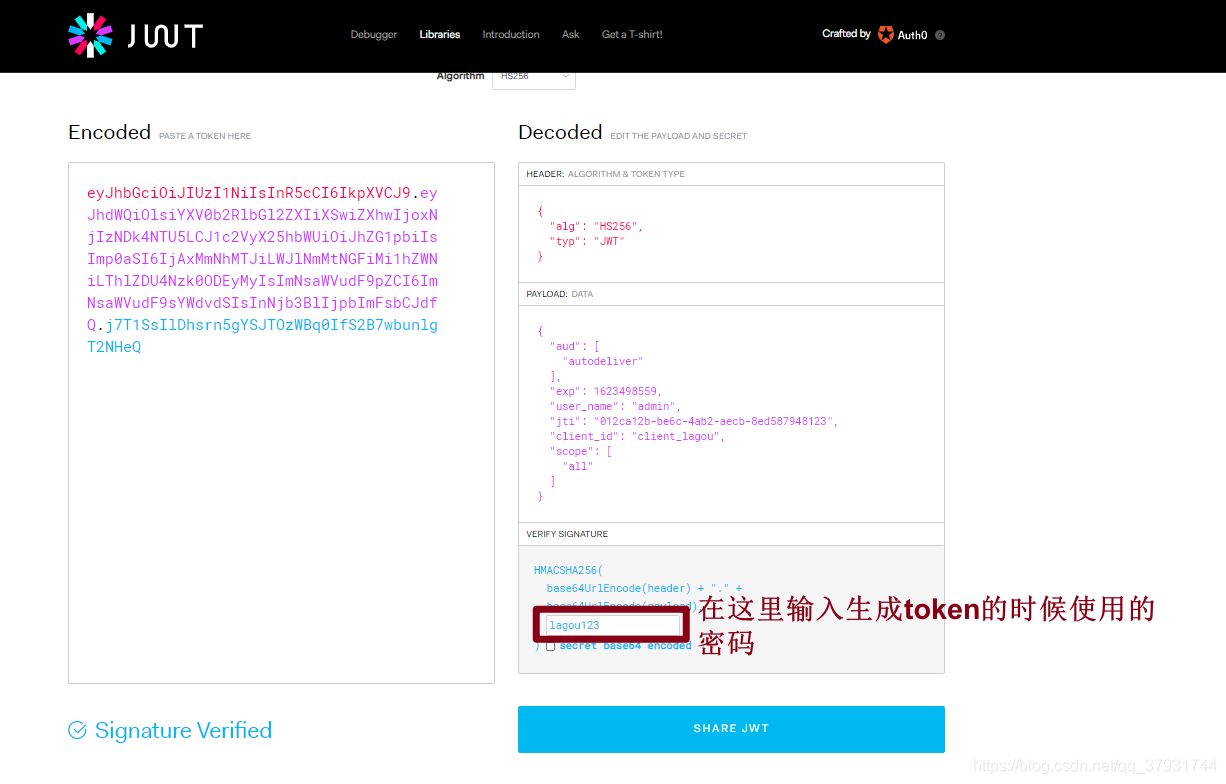
Task: Click the HMACSHA256( text
Action: [569, 570]
